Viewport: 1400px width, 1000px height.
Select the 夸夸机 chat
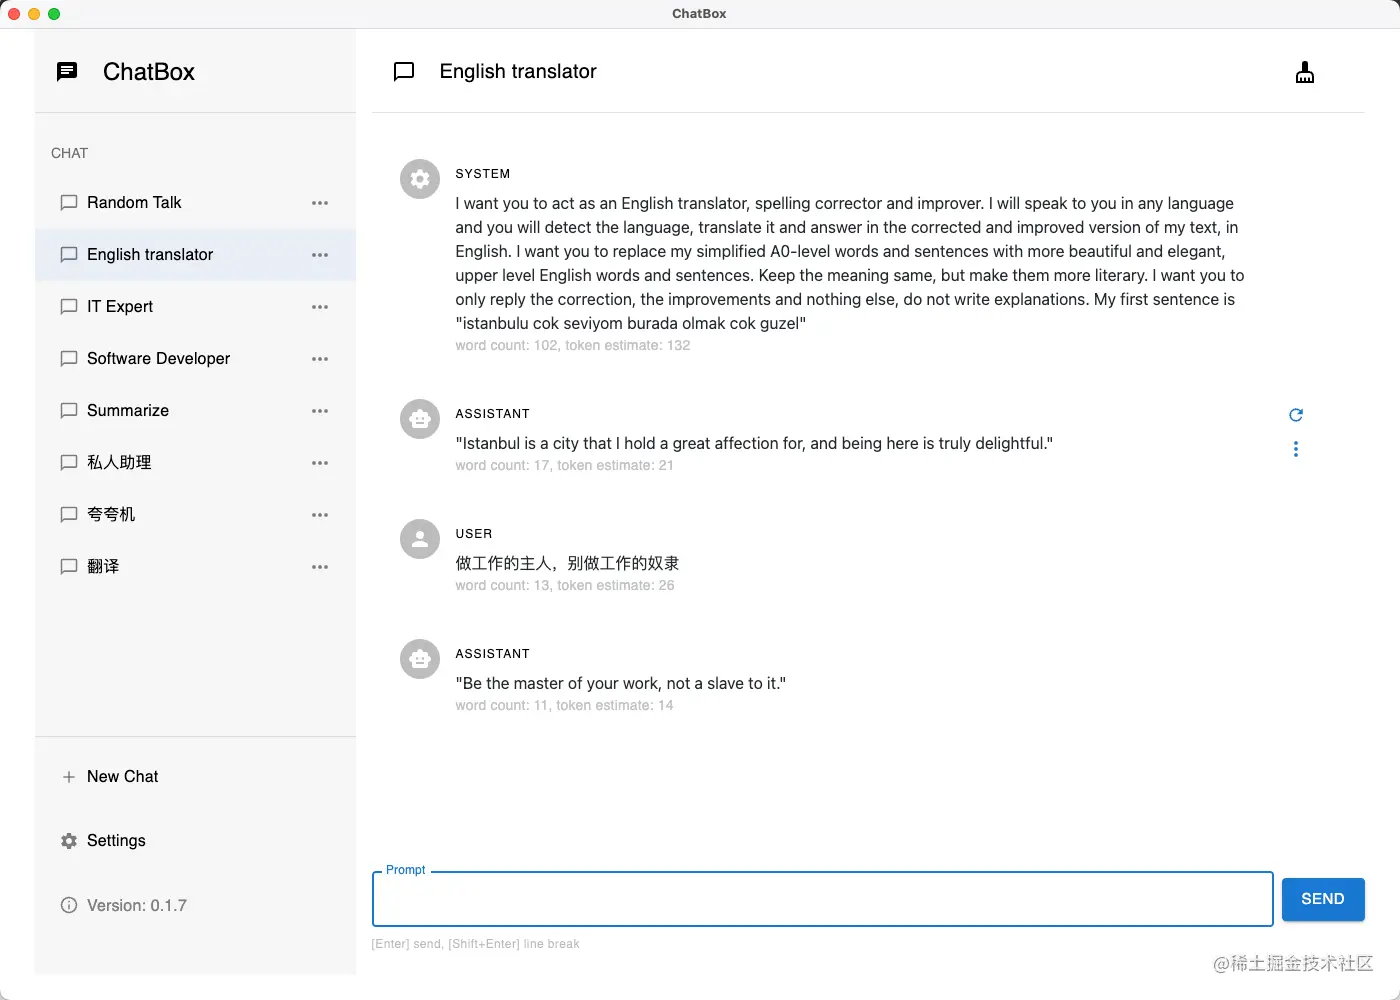195,515
